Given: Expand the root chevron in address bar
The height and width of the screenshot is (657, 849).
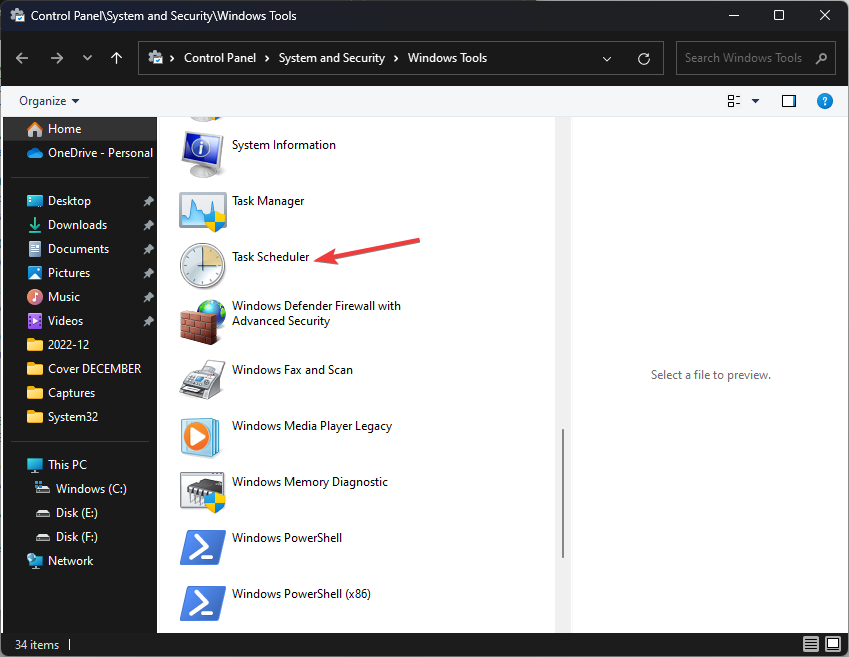Looking at the screenshot, I should 172,58.
